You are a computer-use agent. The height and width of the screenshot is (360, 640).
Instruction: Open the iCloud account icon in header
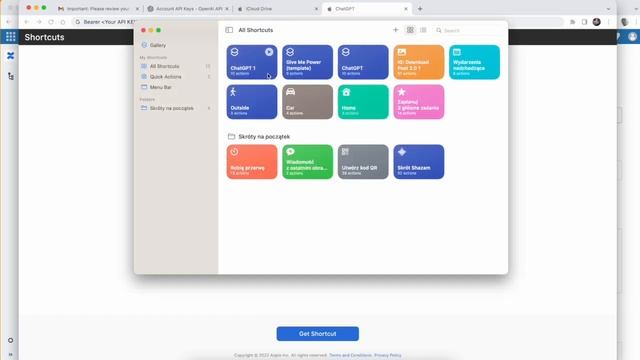click(632, 37)
